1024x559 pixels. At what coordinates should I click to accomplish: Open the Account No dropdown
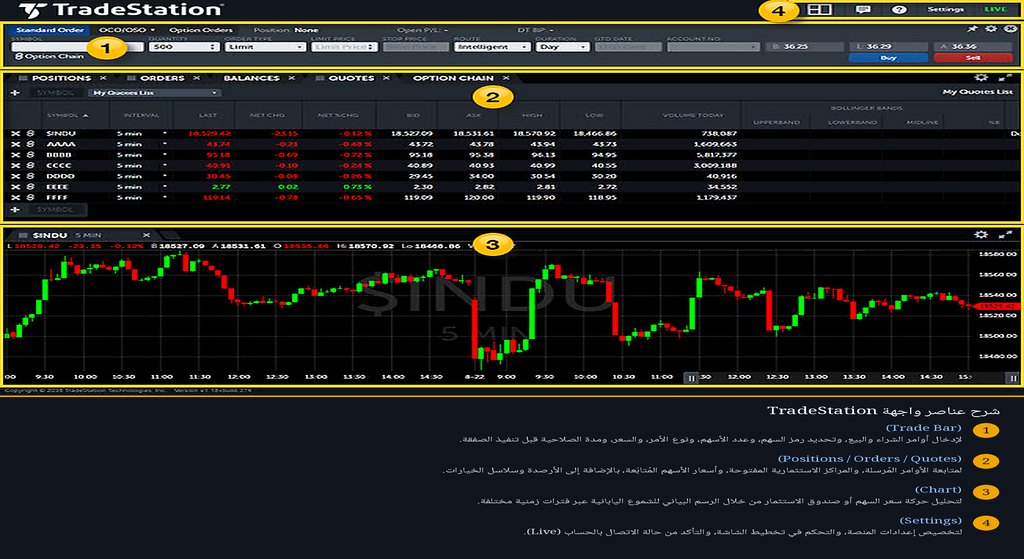click(x=713, y=47)
